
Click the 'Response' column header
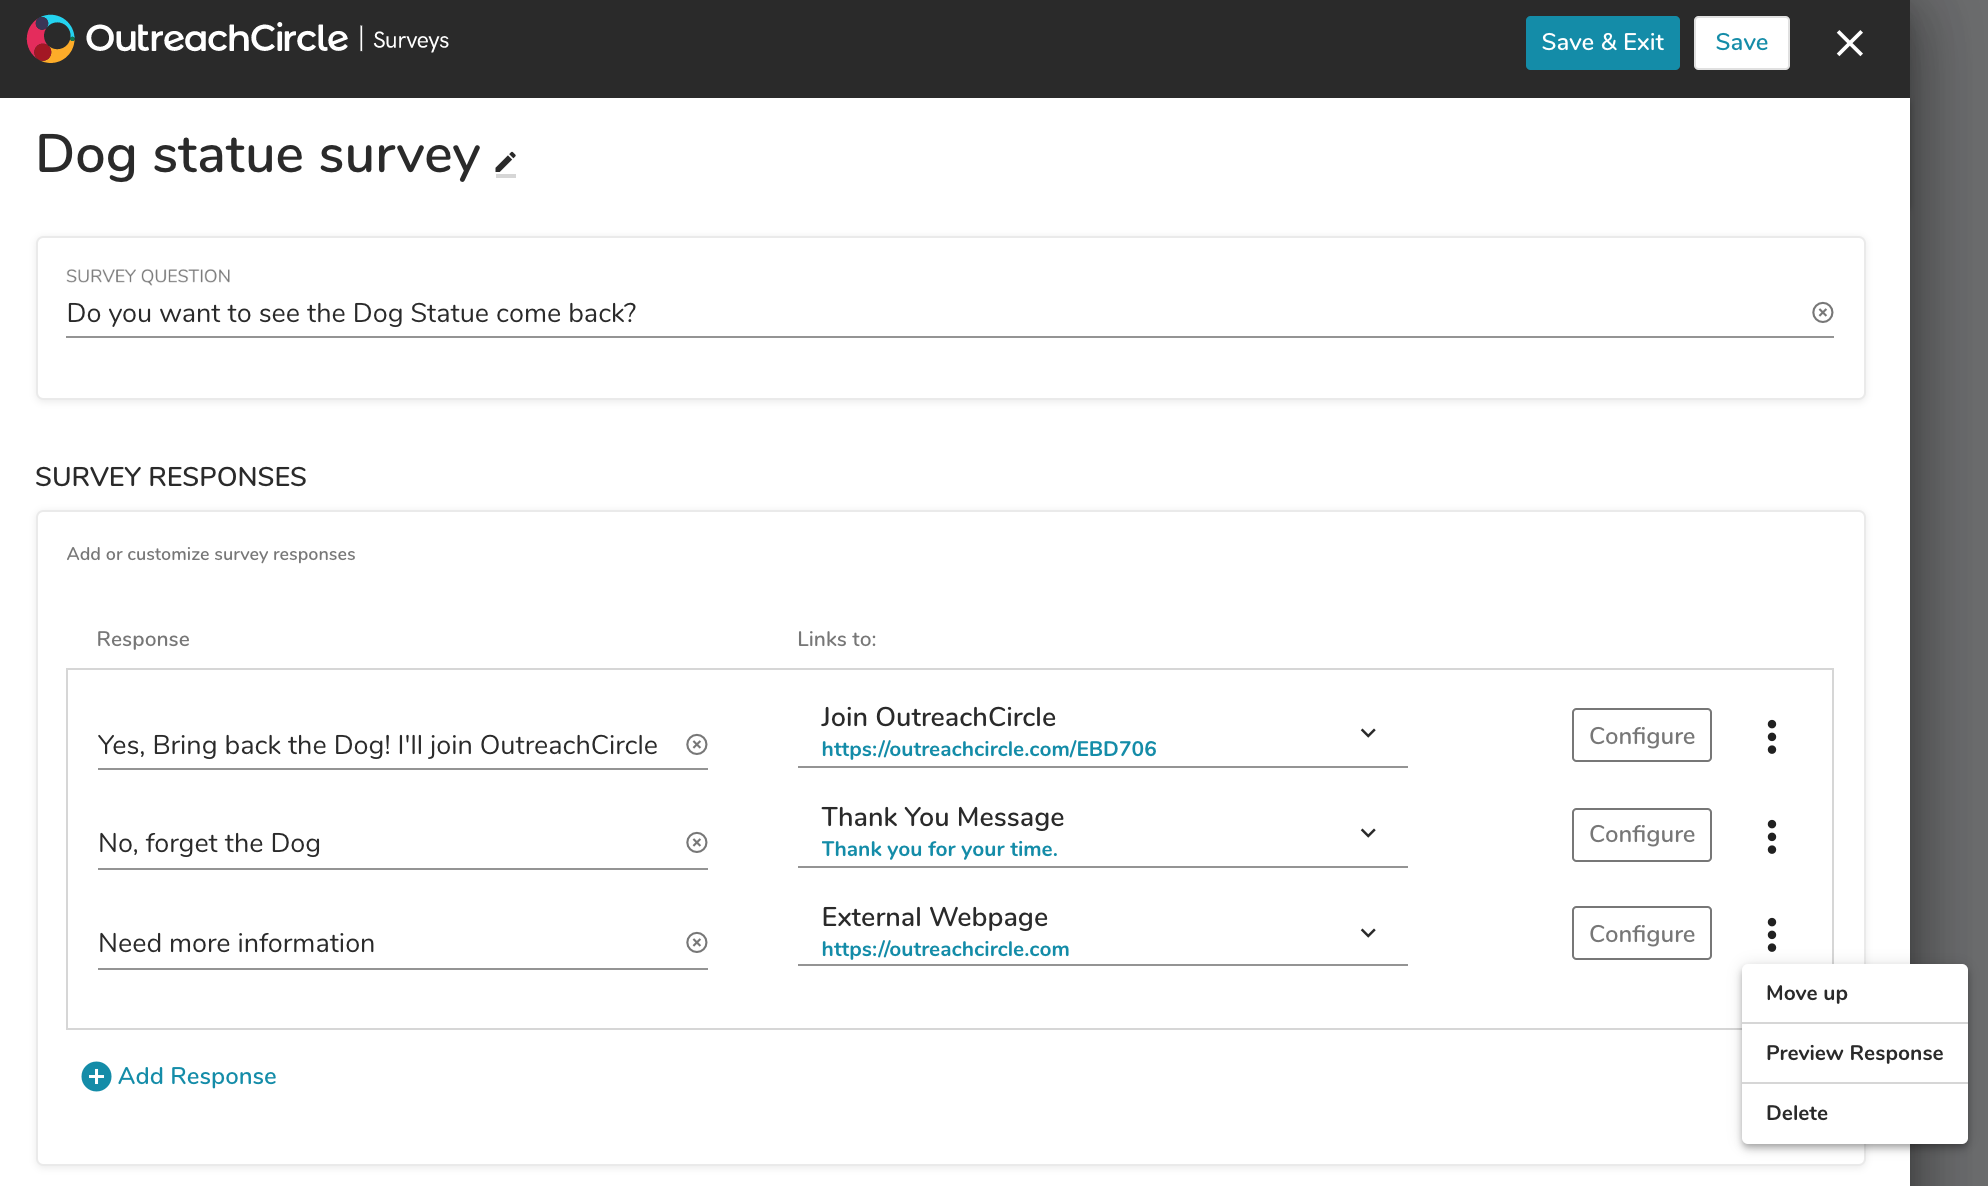pyautogui.click(x=143, y=639)
